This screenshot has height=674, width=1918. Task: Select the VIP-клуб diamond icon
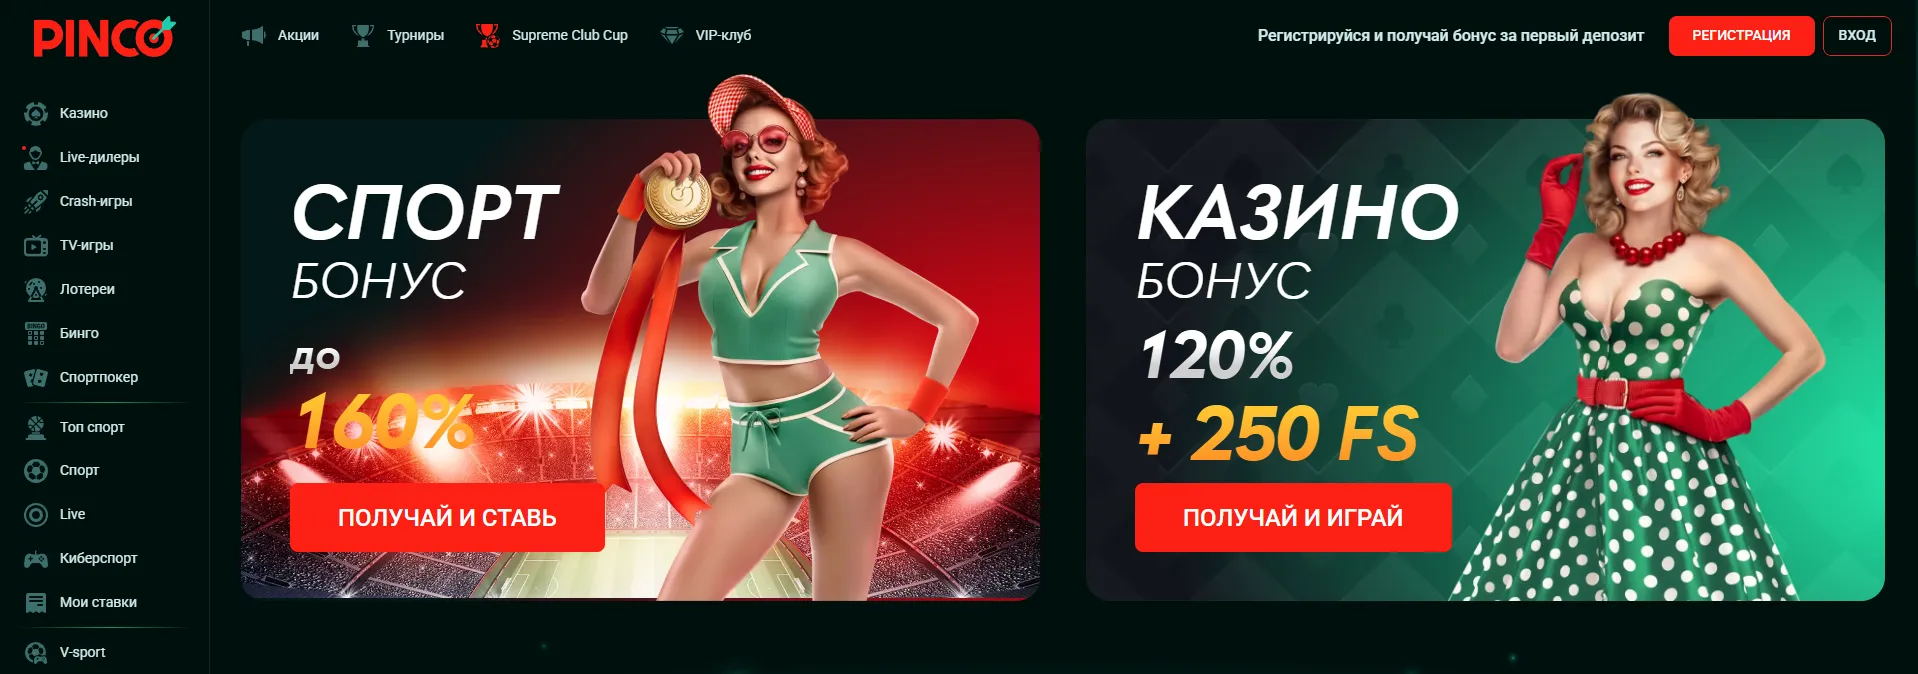(x=672, y=35)
